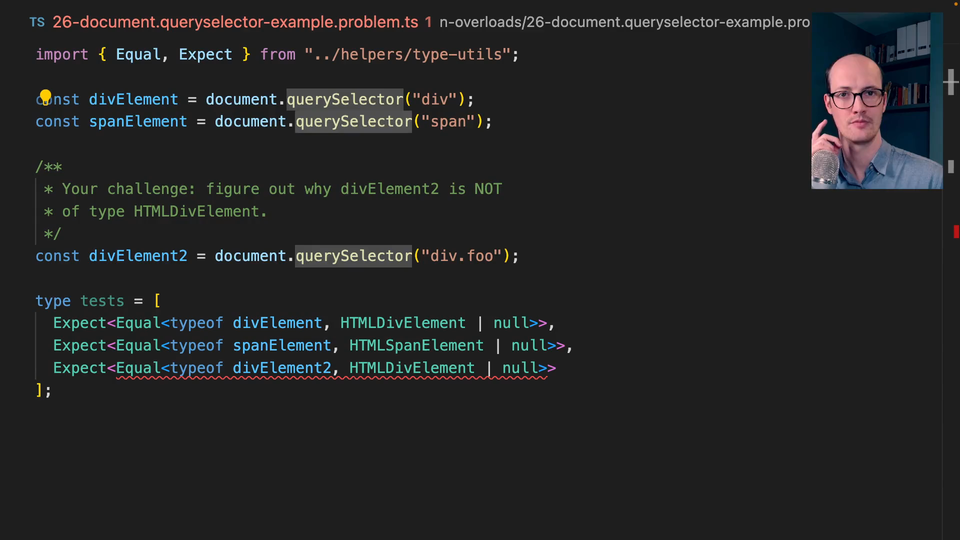
Task: Click the webcam video thumbnail
Action: click(x=876, y=100)
